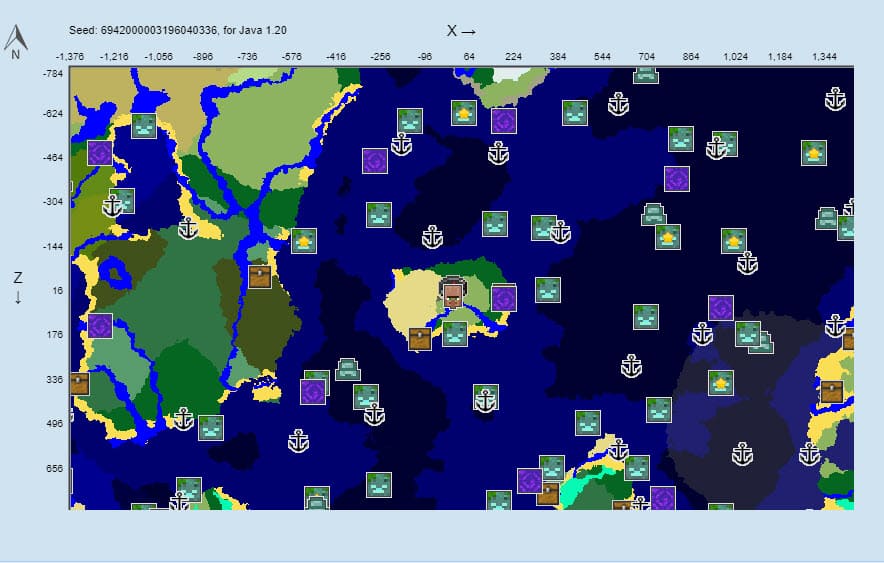Viewport: 884px width, 563px height.
Task: Select the ruined portal on the central island's east side
Action: tap(503, 298)
